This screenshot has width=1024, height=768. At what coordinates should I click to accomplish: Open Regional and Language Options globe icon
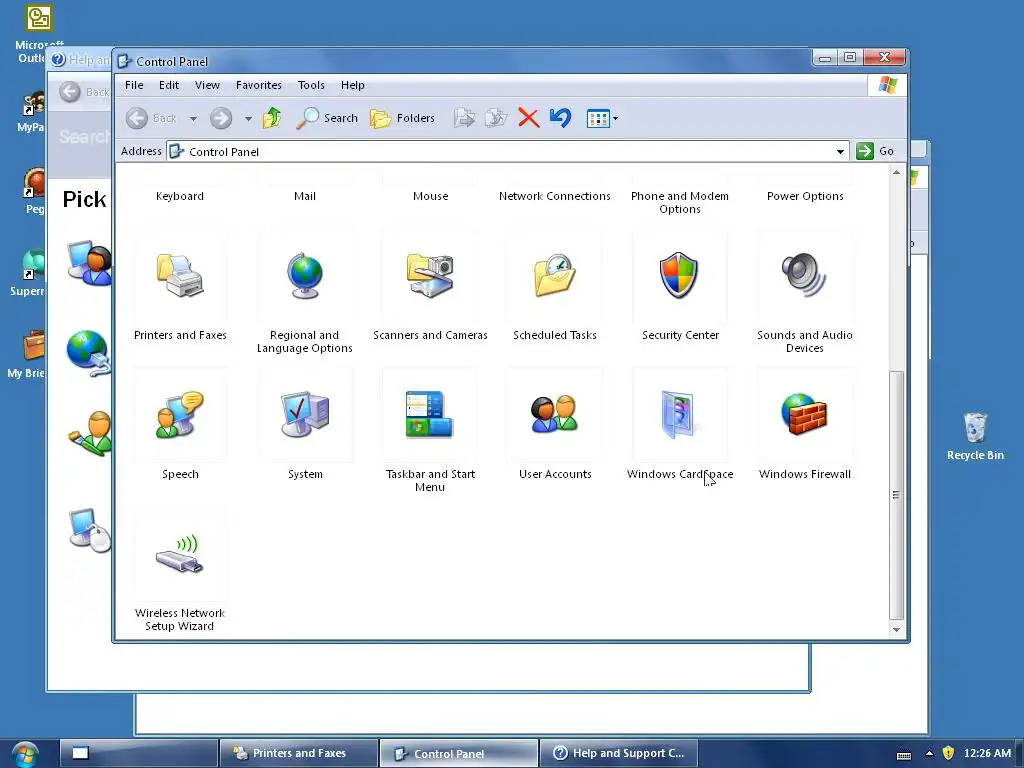[x=305, y=276]
